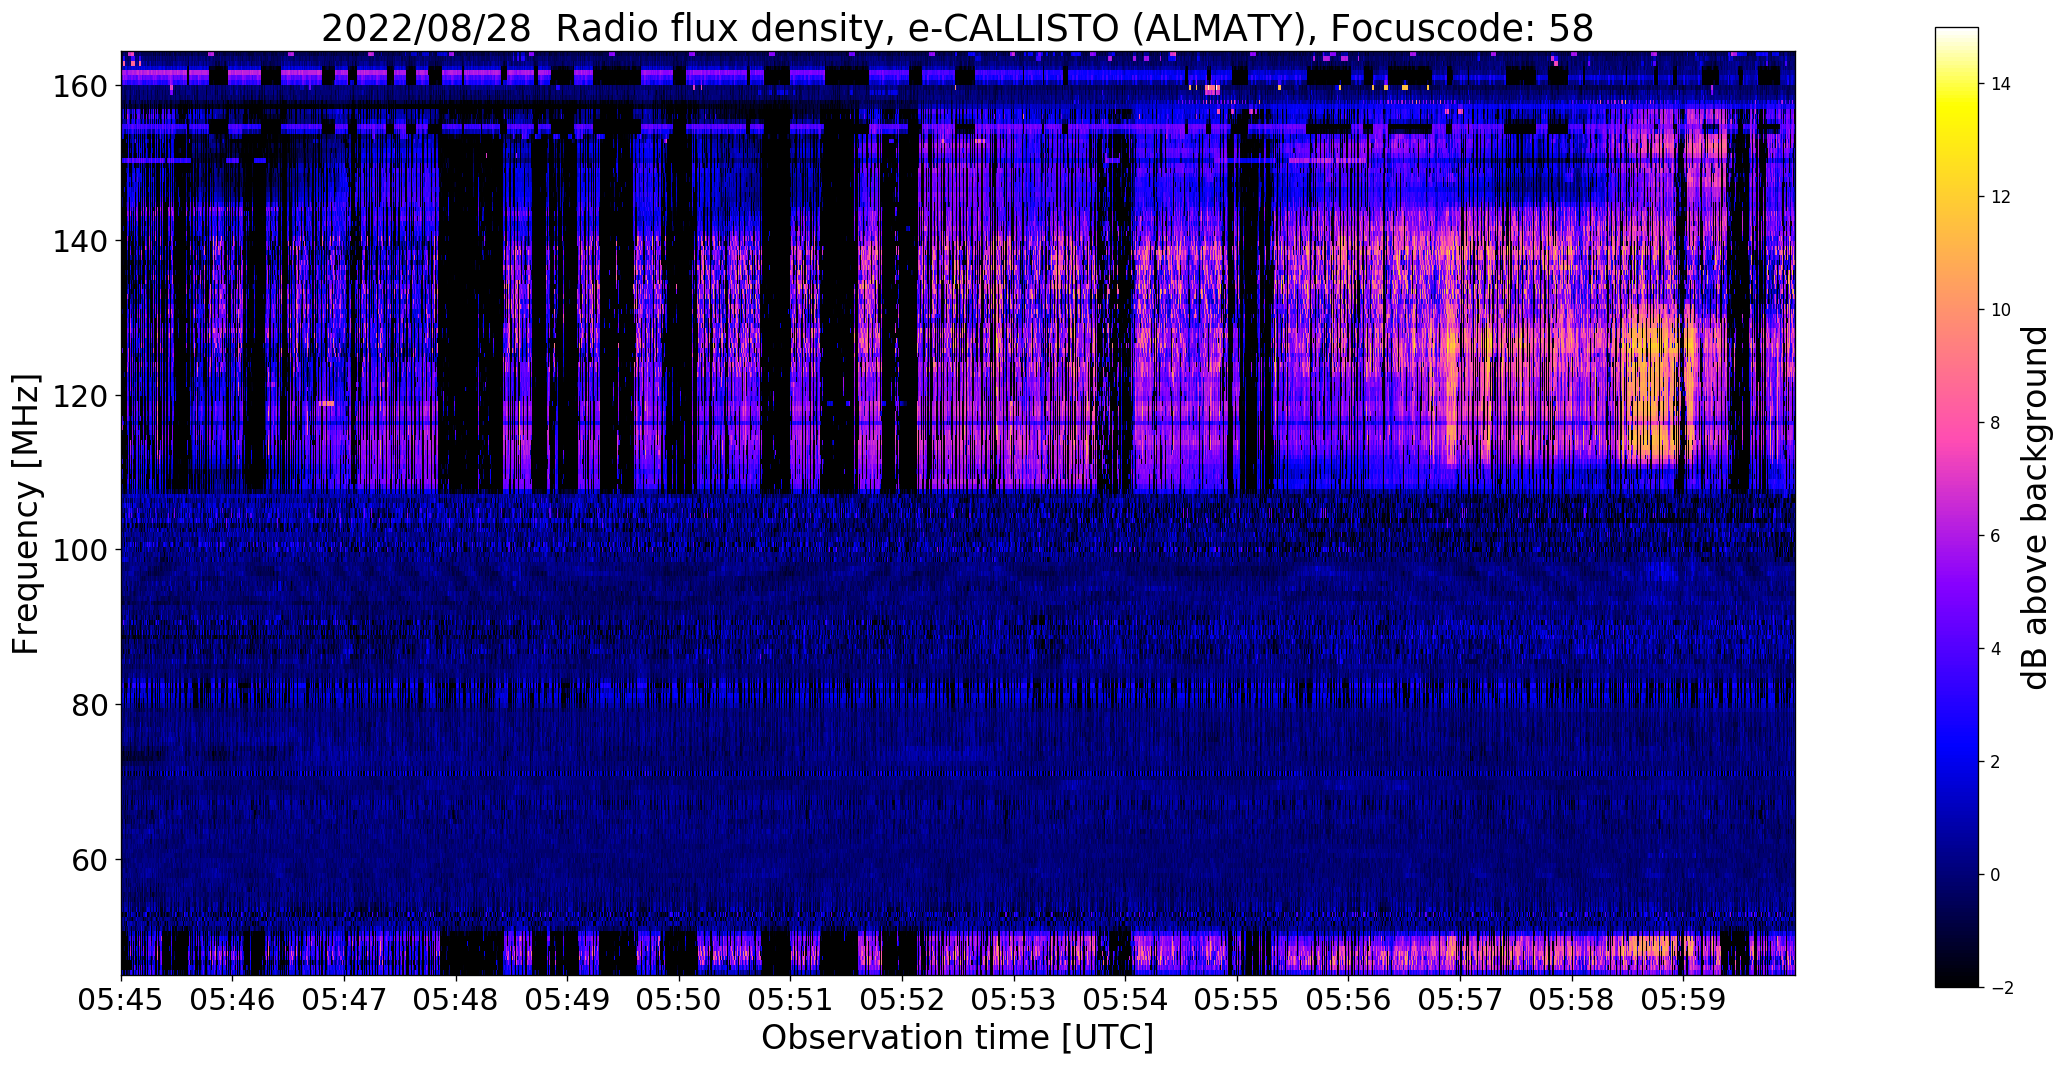
Task: Click the colorbar tick label 6
Action: 1995,536
